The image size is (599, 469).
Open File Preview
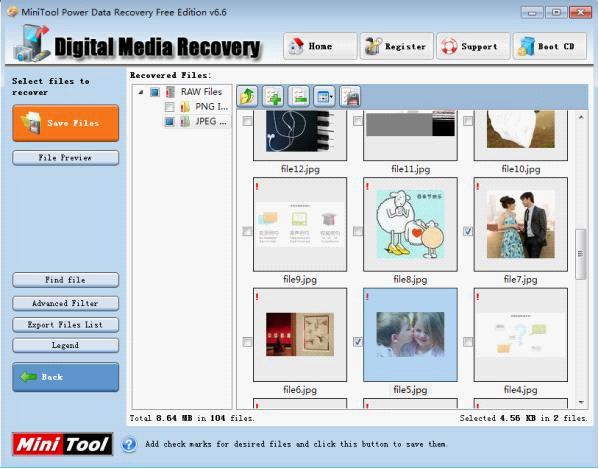point(66,157)
